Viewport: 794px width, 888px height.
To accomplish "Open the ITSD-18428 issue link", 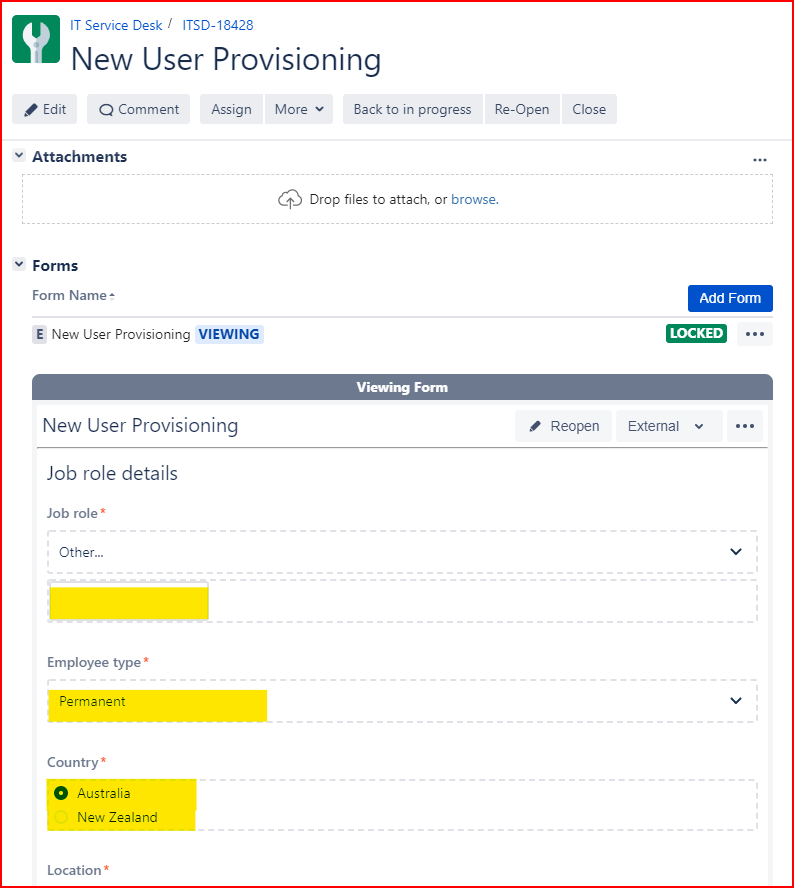I will 217,25.
